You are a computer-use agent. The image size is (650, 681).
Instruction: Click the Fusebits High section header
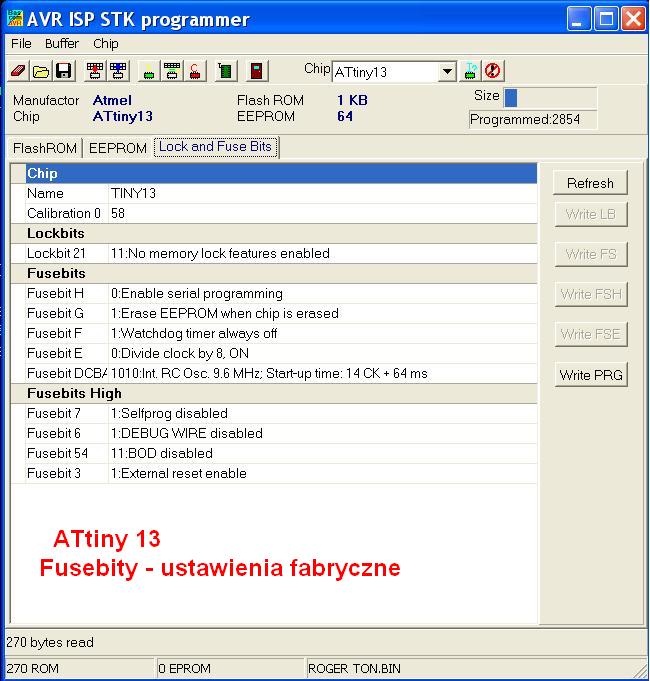[x=274, y=393]
